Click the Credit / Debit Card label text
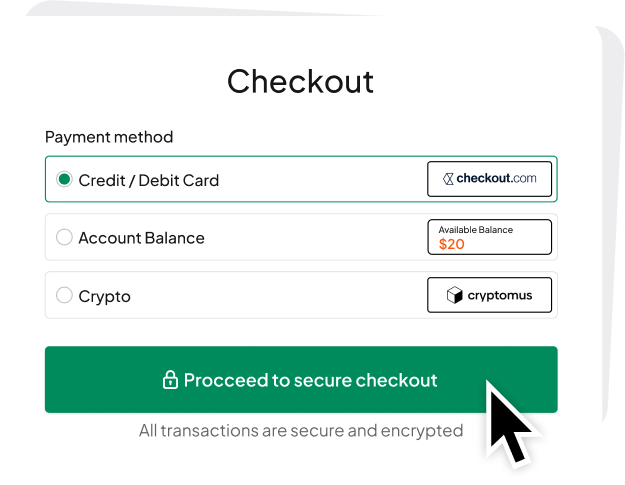This screenshot has width=625, height=485. [x=148, y=180]
